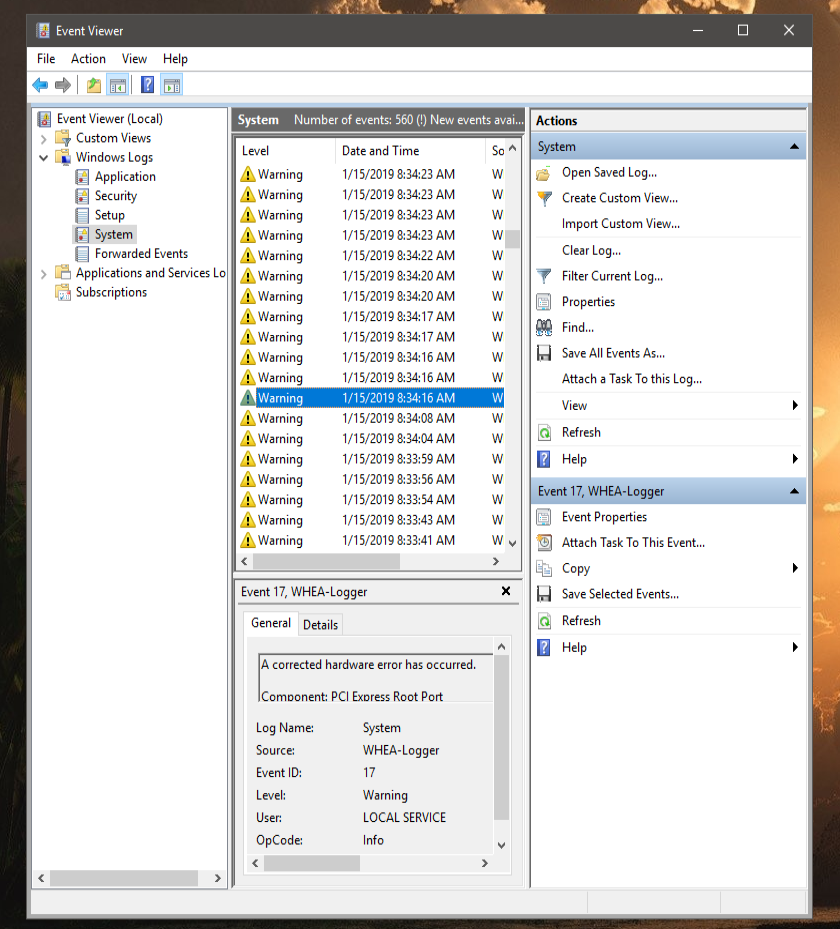
Task: Collapse the Windows Logs tree node
Action: click(43, 158)
